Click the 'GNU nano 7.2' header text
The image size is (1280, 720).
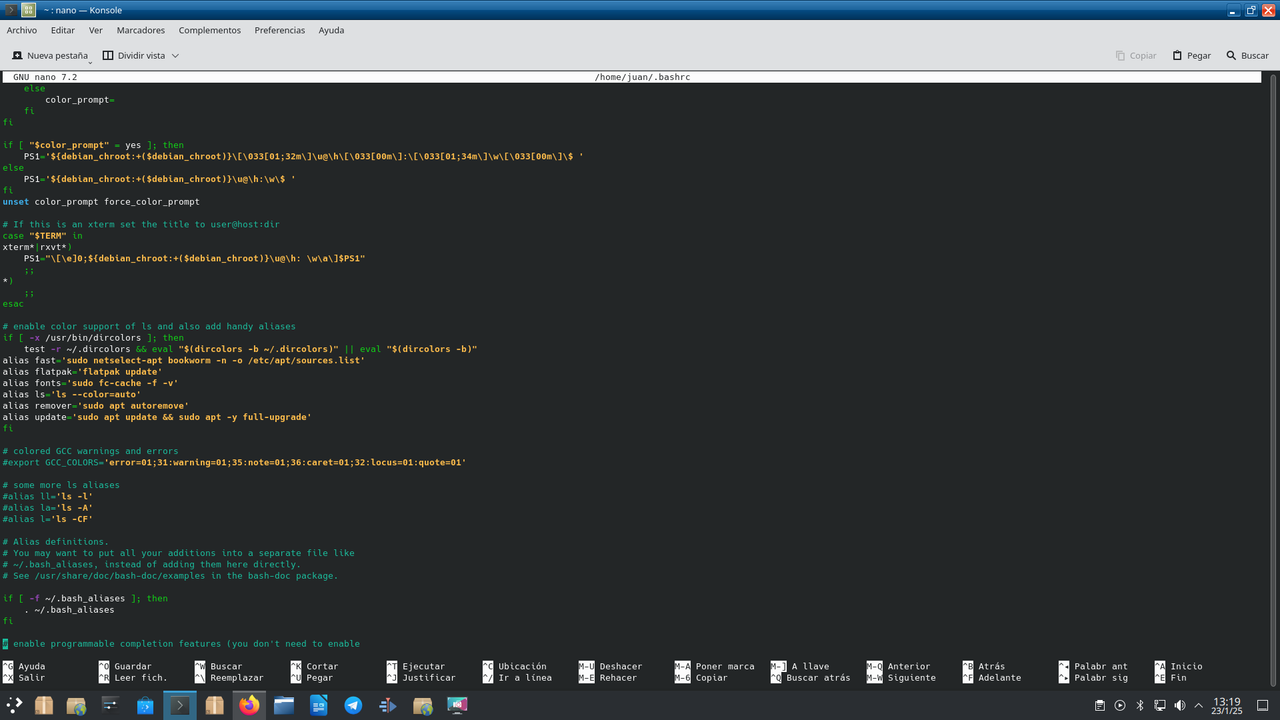pos(44,77)
